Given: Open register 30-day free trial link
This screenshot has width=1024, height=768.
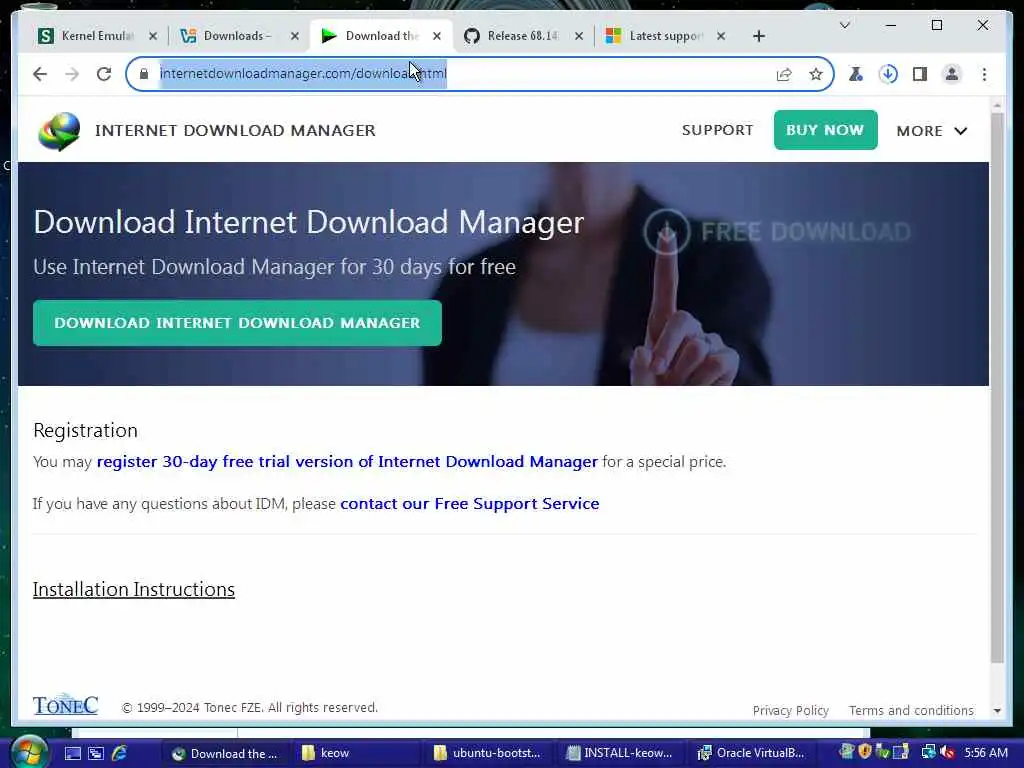Looking at the screenshot, I should coord(347,462).
